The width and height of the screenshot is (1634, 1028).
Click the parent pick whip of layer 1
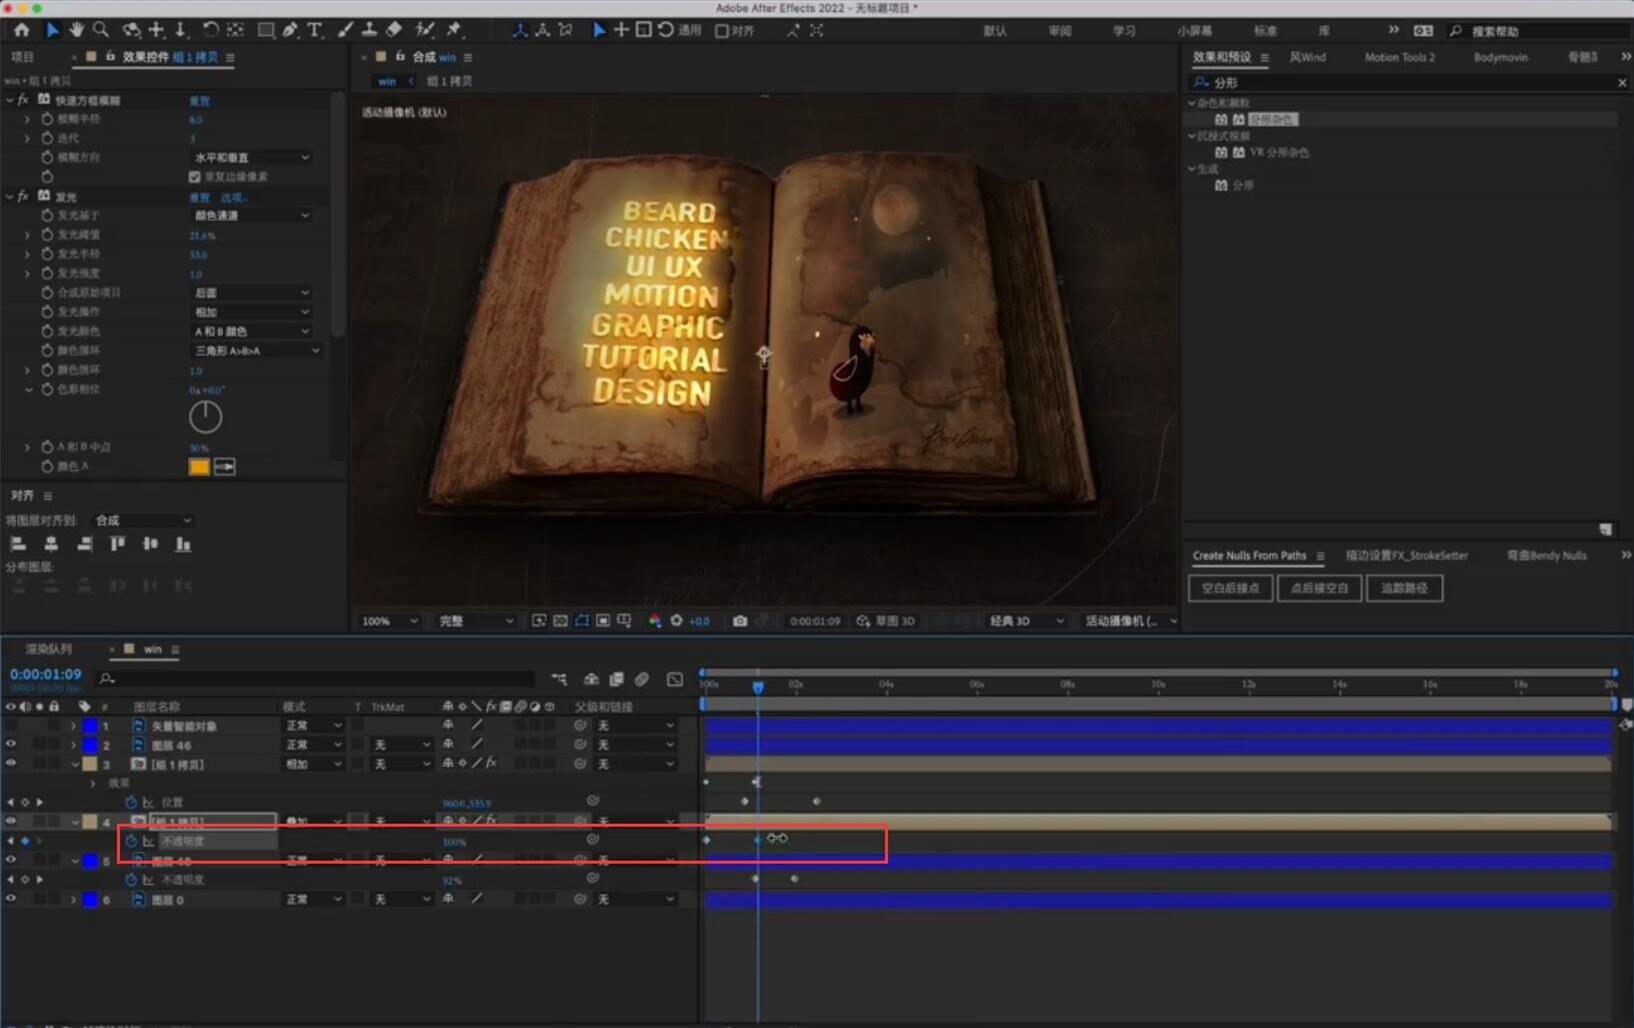(x=580, y=725)
